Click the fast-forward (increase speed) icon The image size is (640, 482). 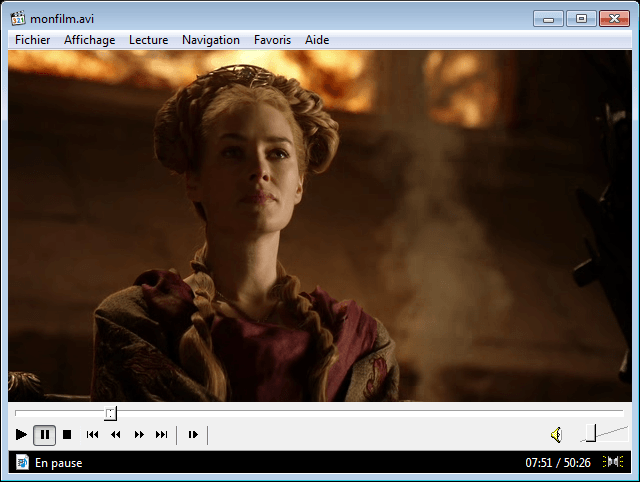pos(139,434)
